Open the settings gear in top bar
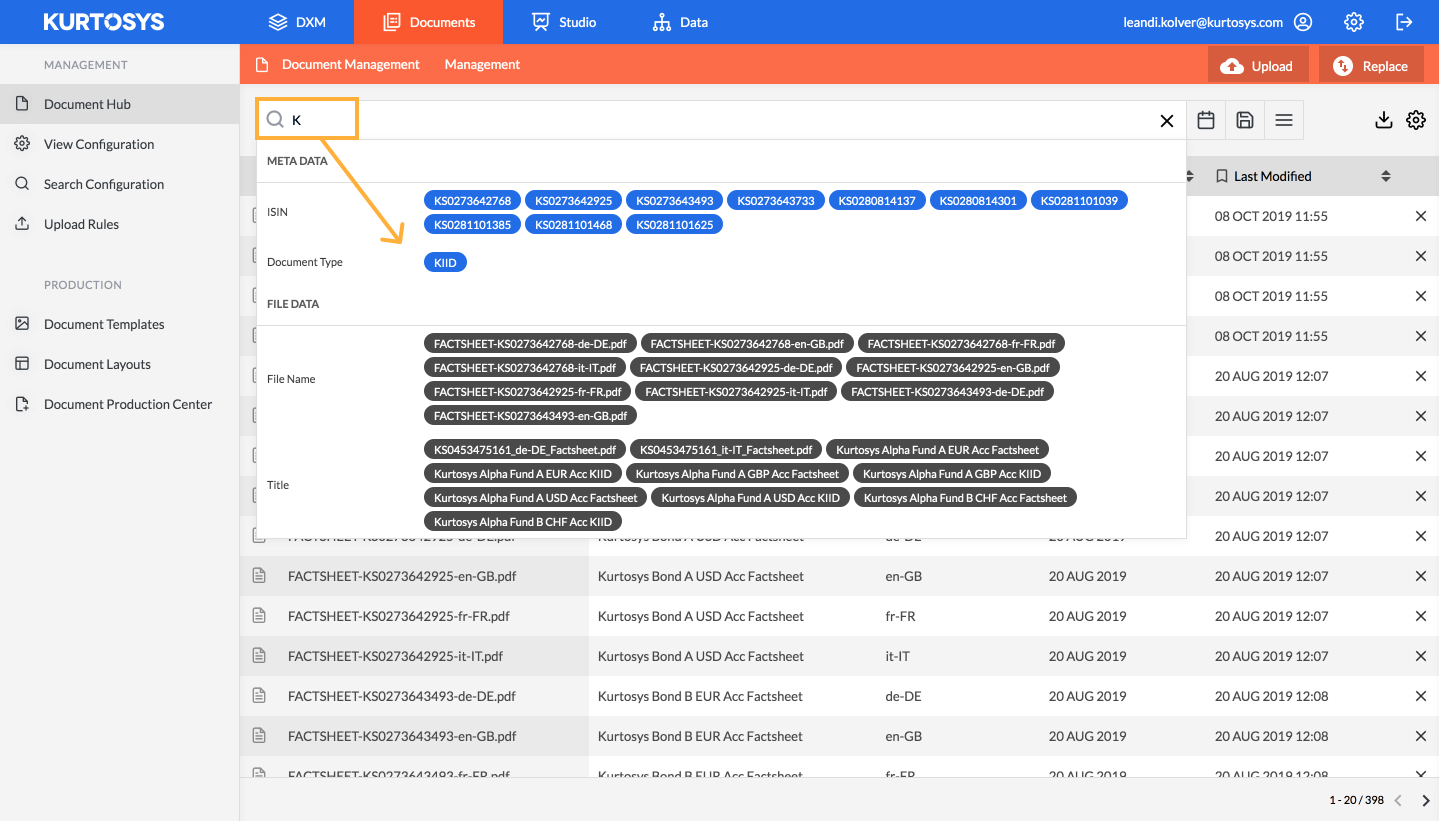The height and width of the screenshot is (821, 1439). click(1354, 22)
